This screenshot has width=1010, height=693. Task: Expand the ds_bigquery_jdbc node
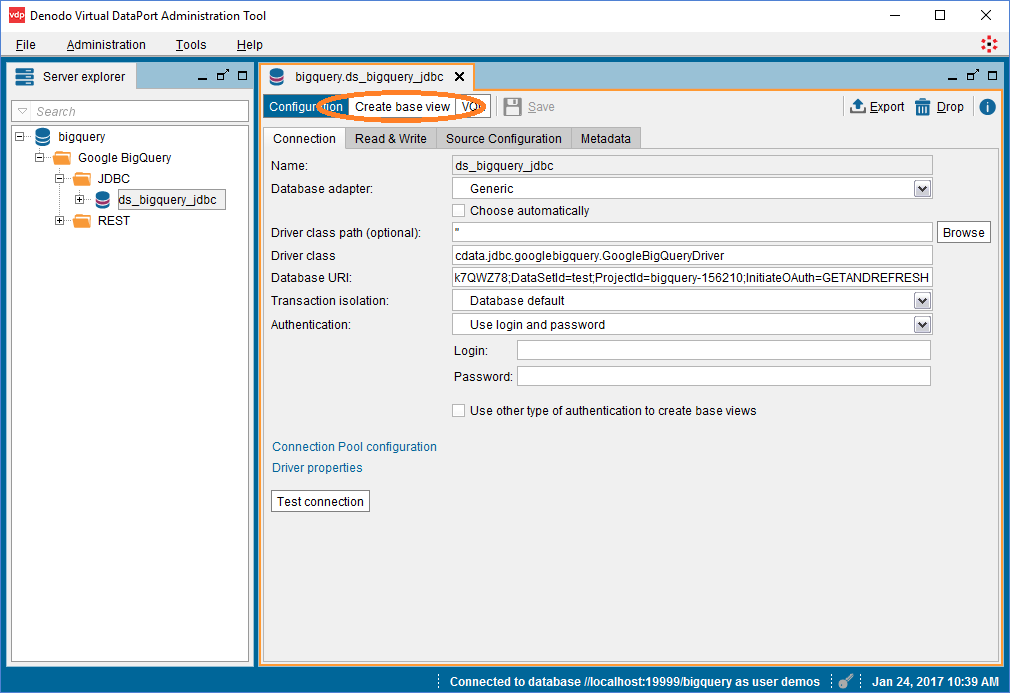coord(79,200)
